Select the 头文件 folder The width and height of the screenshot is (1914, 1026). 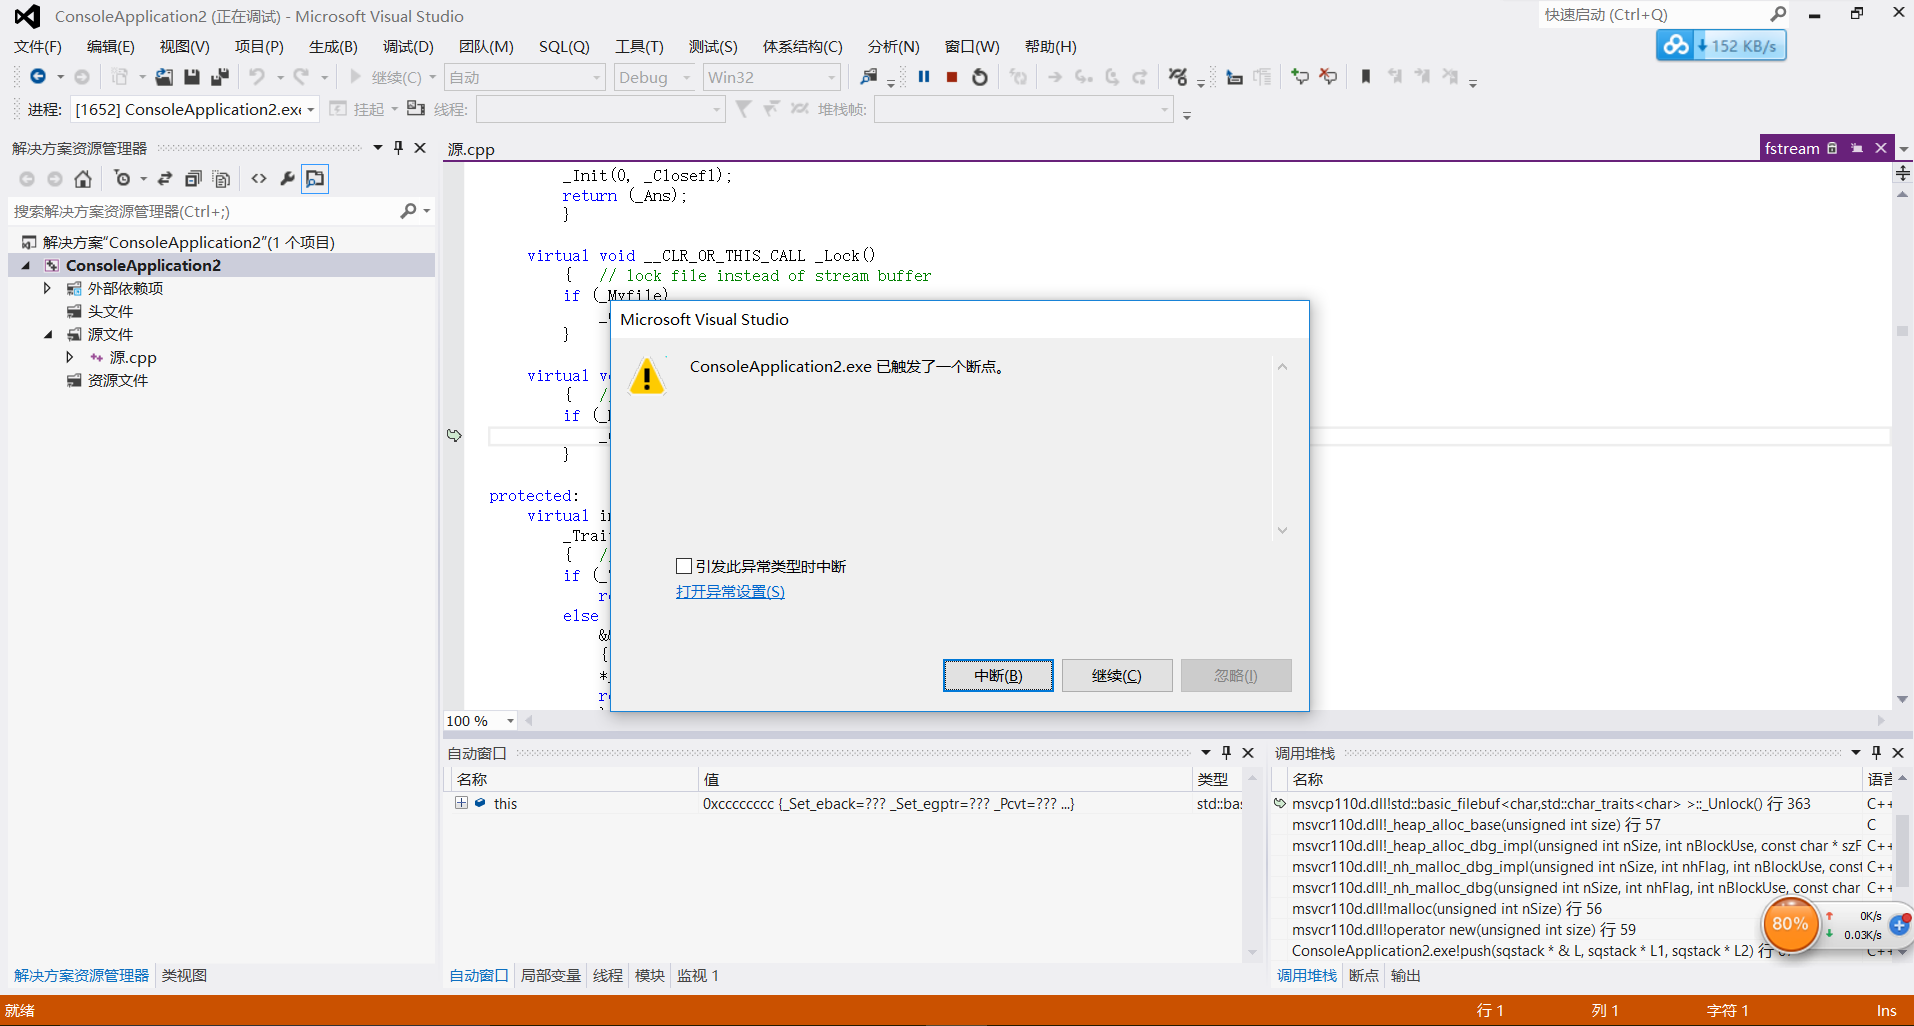(110, 311)
